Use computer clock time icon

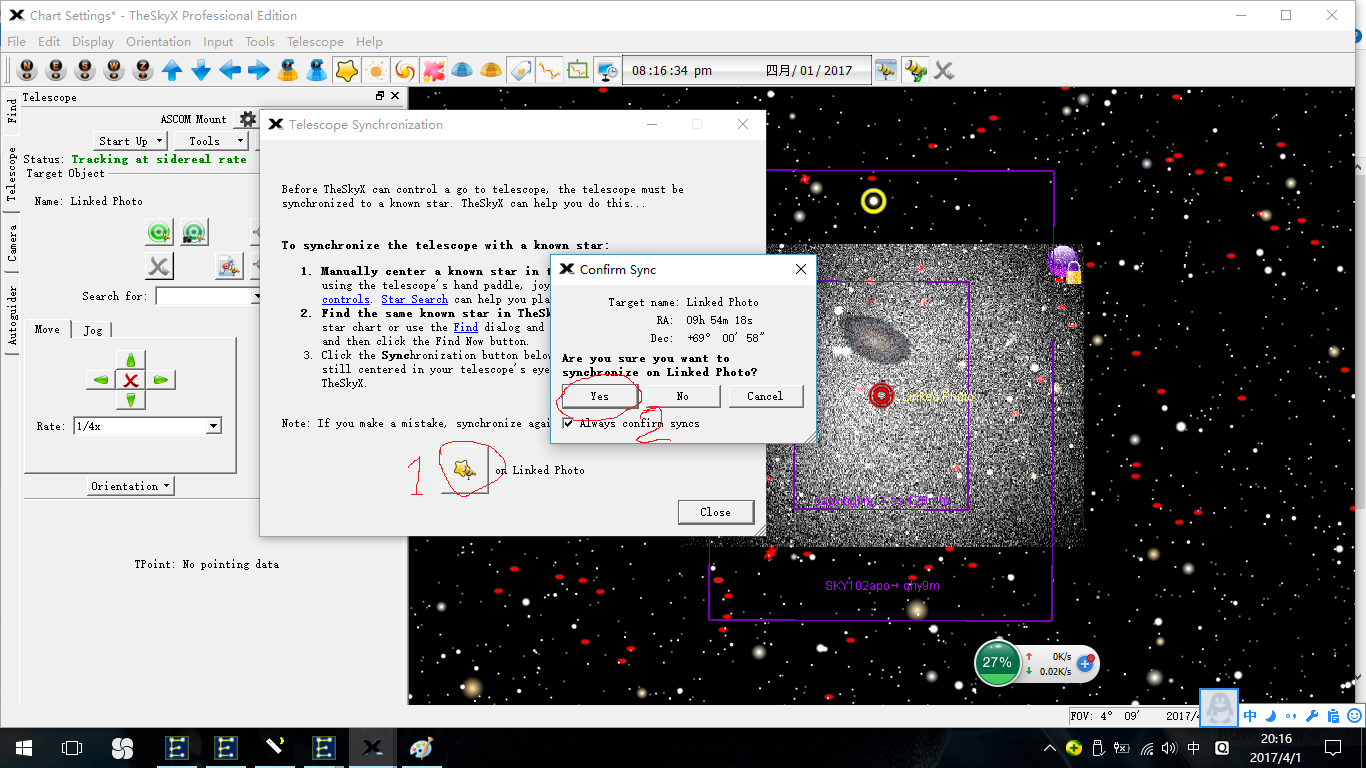[606, 70]
